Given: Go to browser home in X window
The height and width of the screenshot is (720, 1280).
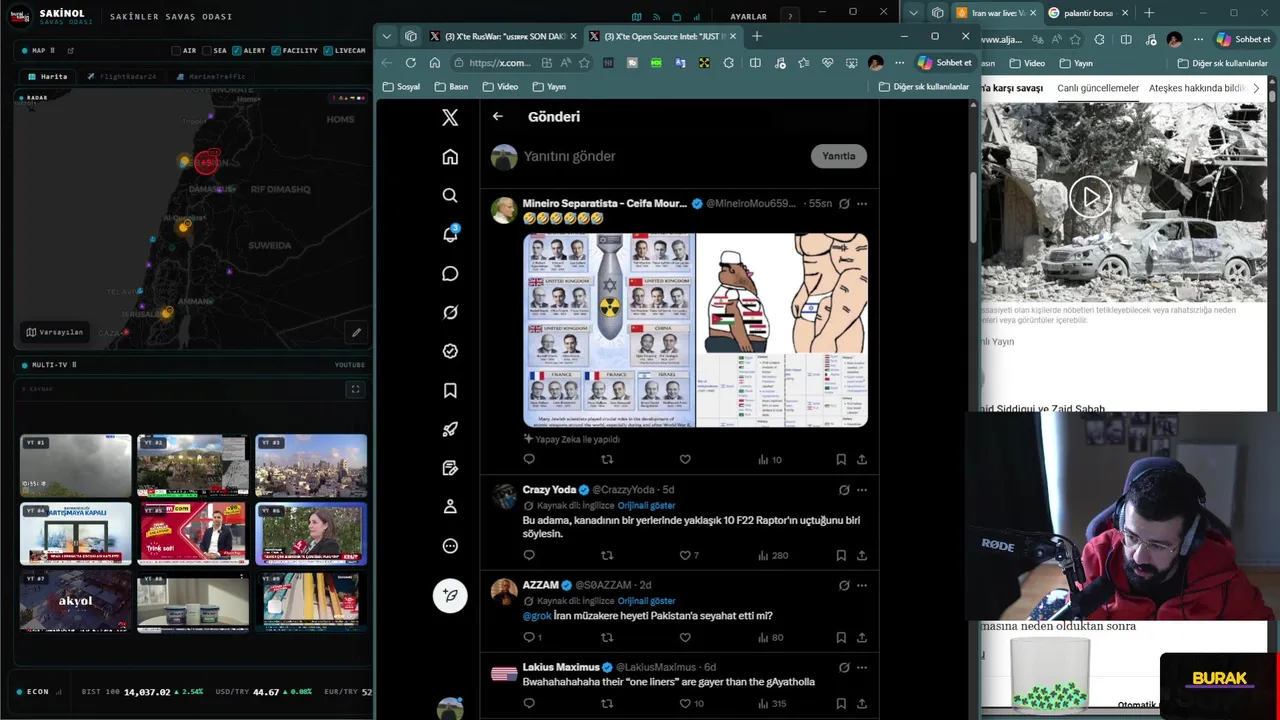Looking at the screenshot, I should pyautogui.click(x=435, y=62).
